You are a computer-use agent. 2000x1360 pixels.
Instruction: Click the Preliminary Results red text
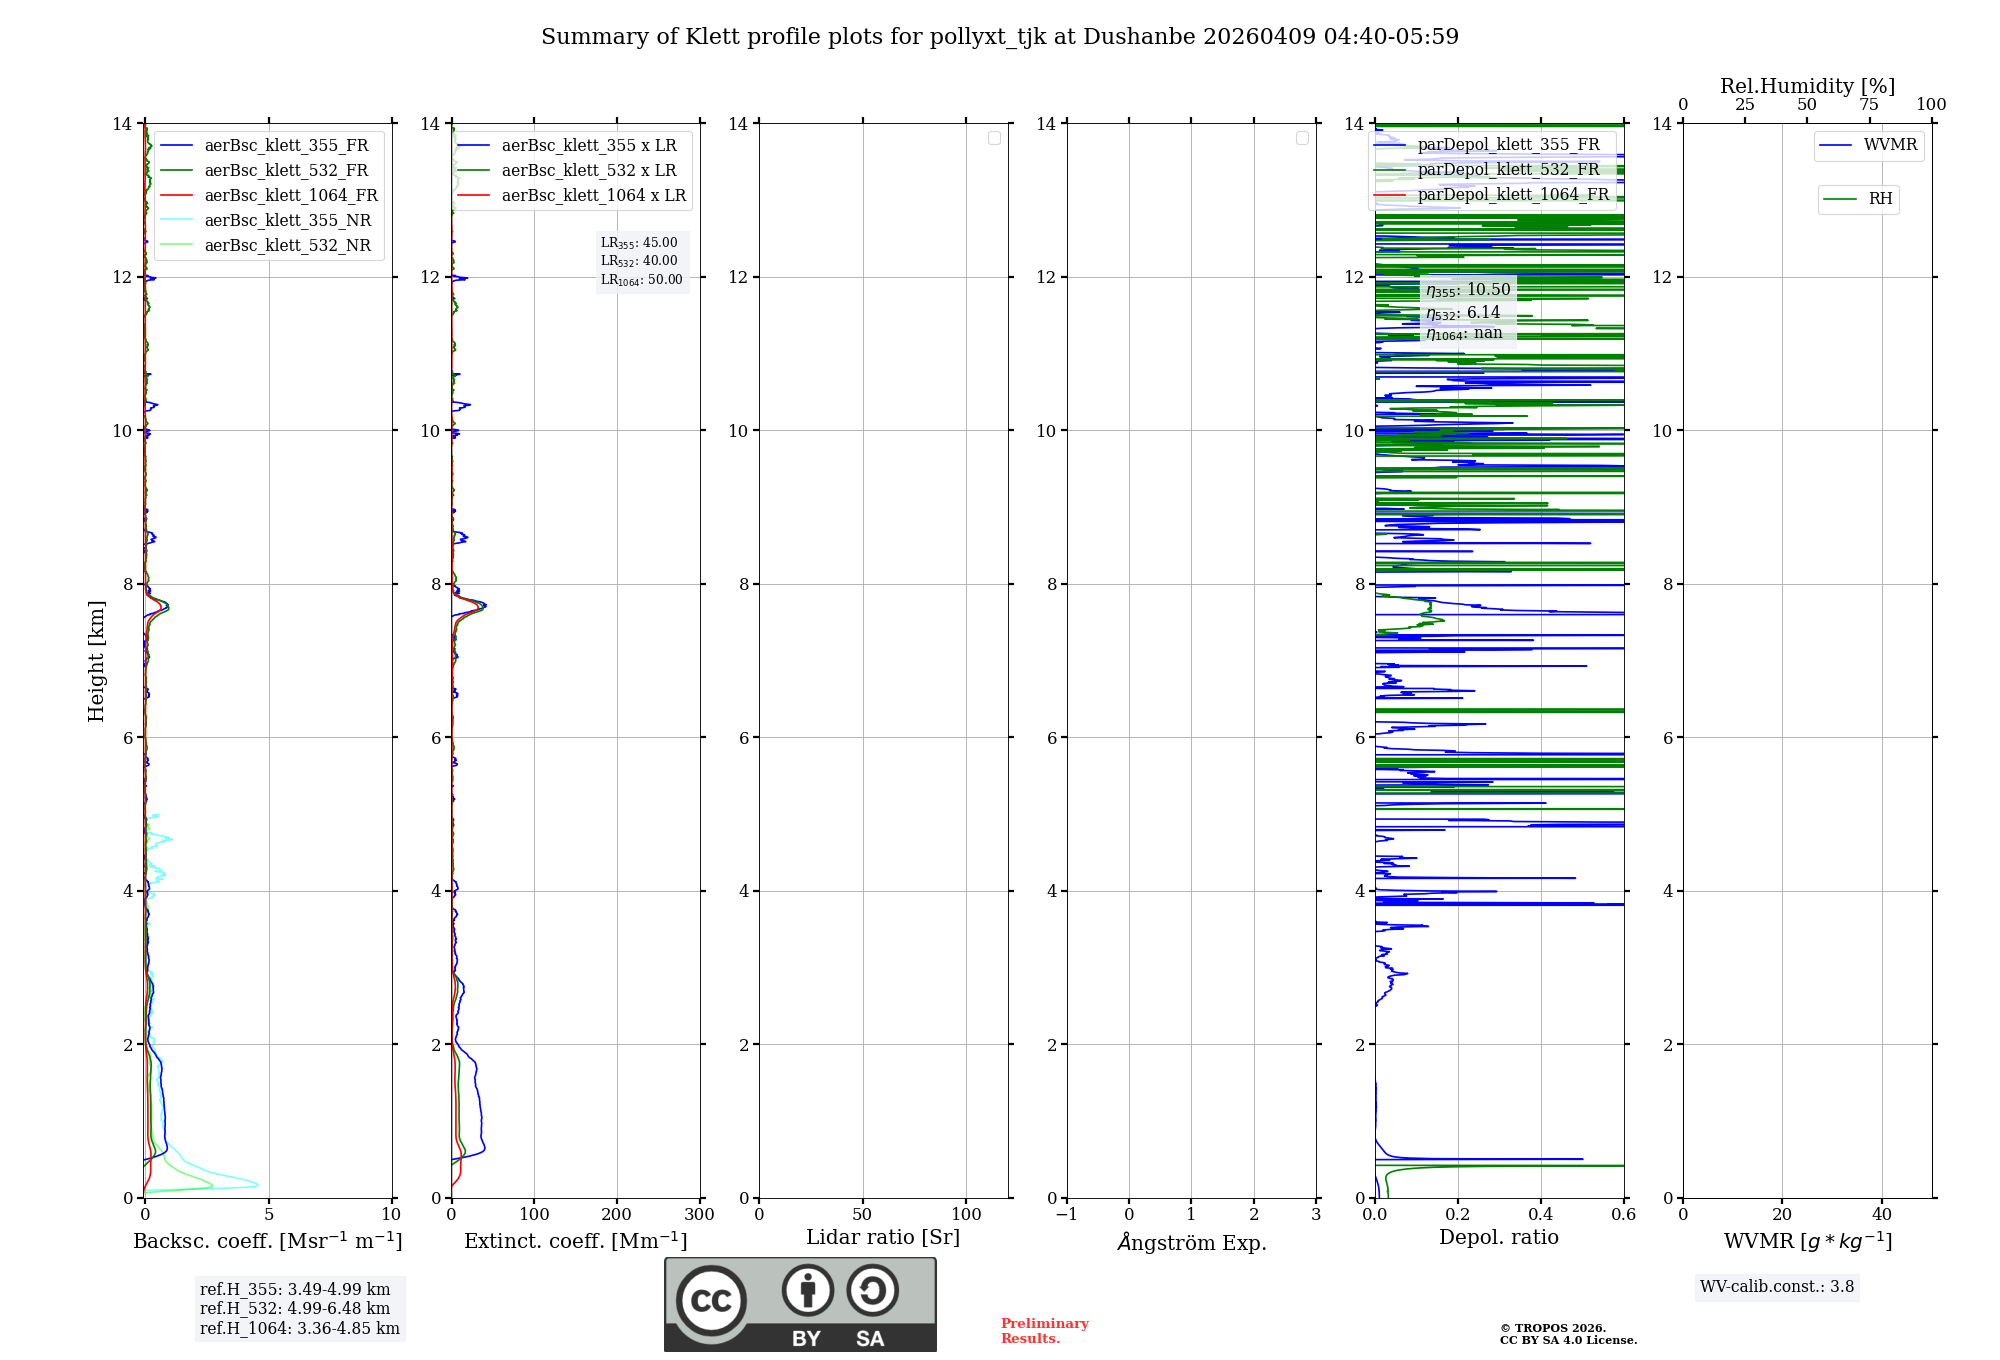click(1044, 1331)
